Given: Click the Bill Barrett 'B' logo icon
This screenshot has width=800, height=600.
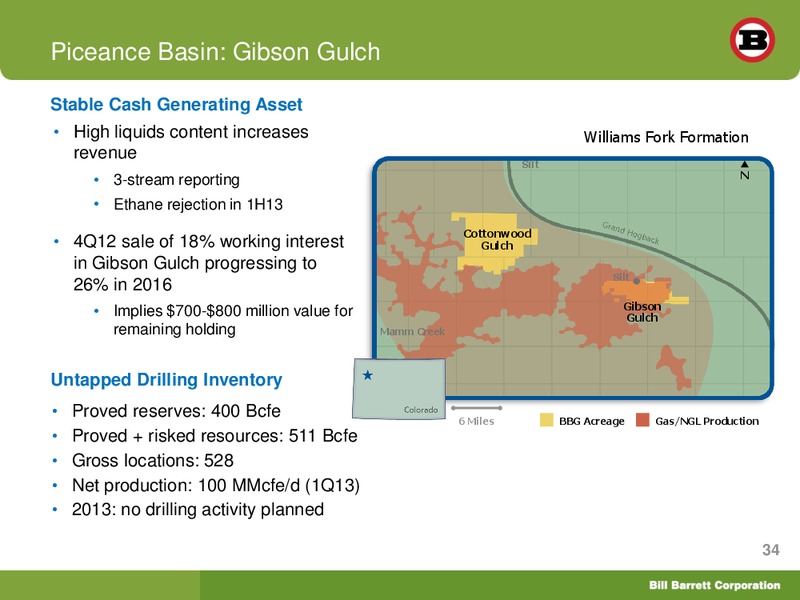Looking at the screenshot, I should pos(752,40).
